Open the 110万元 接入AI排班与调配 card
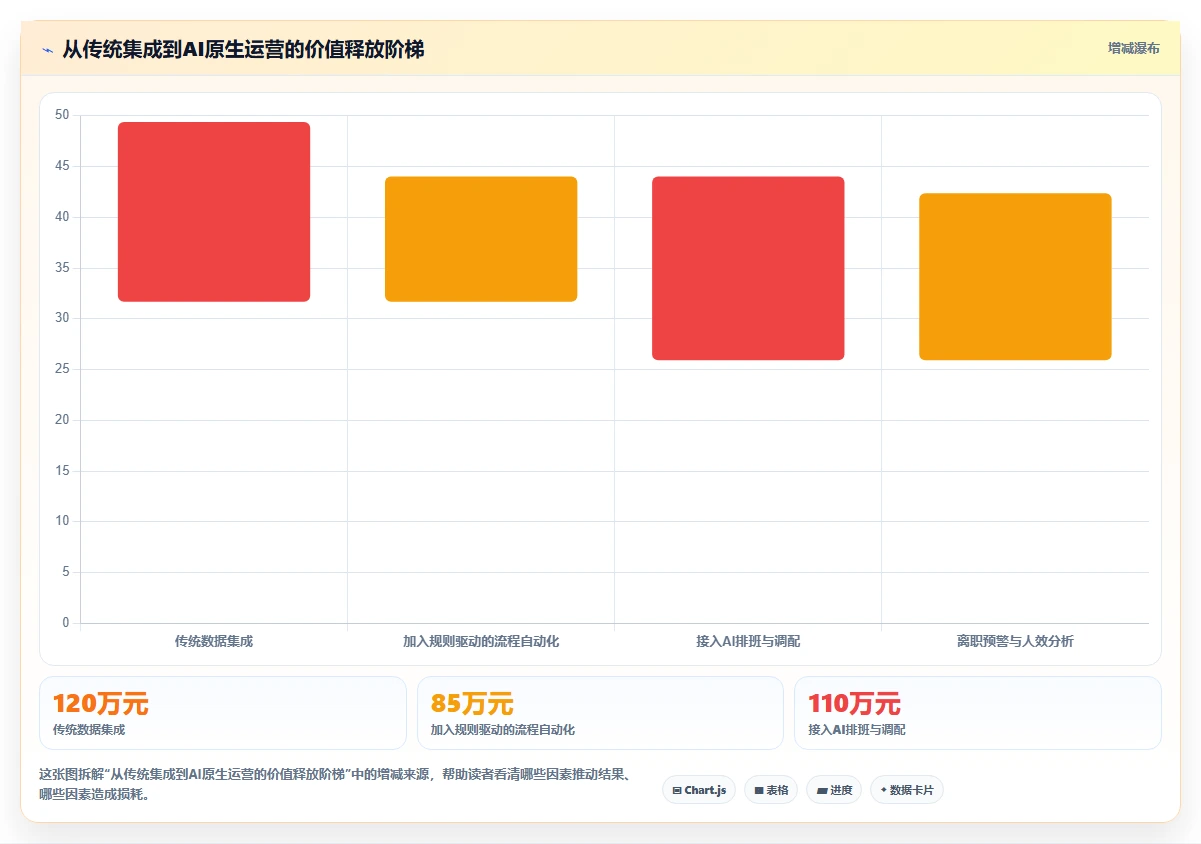1201x844 pixels. point(977,713)
